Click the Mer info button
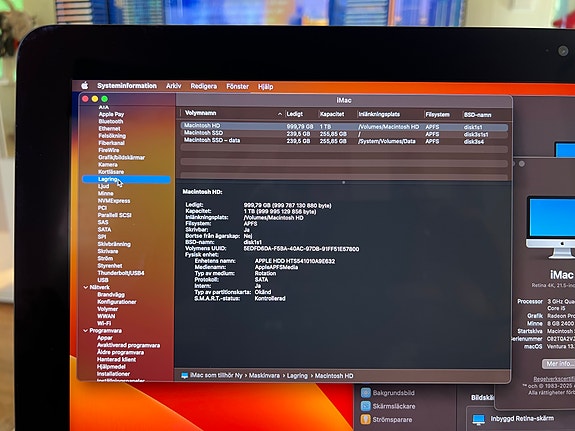The image size is (575, 431). [x=558, y=364]
